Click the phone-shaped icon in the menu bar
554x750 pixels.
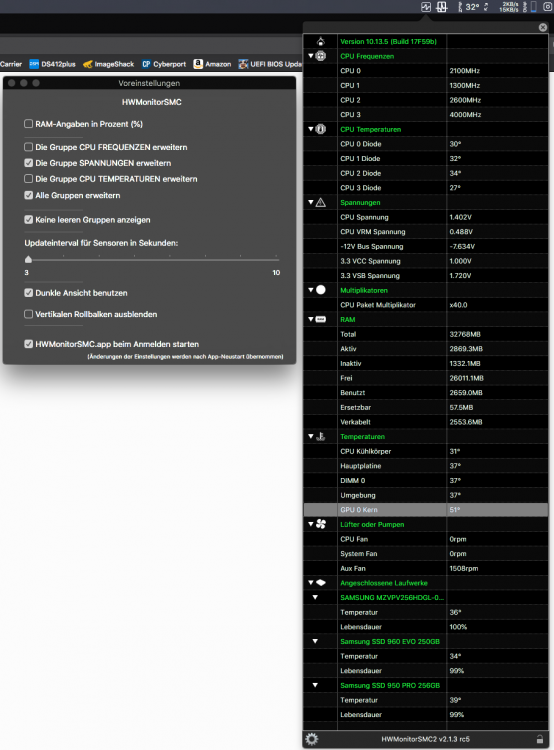pyautogui.click(x=534, y=7)
